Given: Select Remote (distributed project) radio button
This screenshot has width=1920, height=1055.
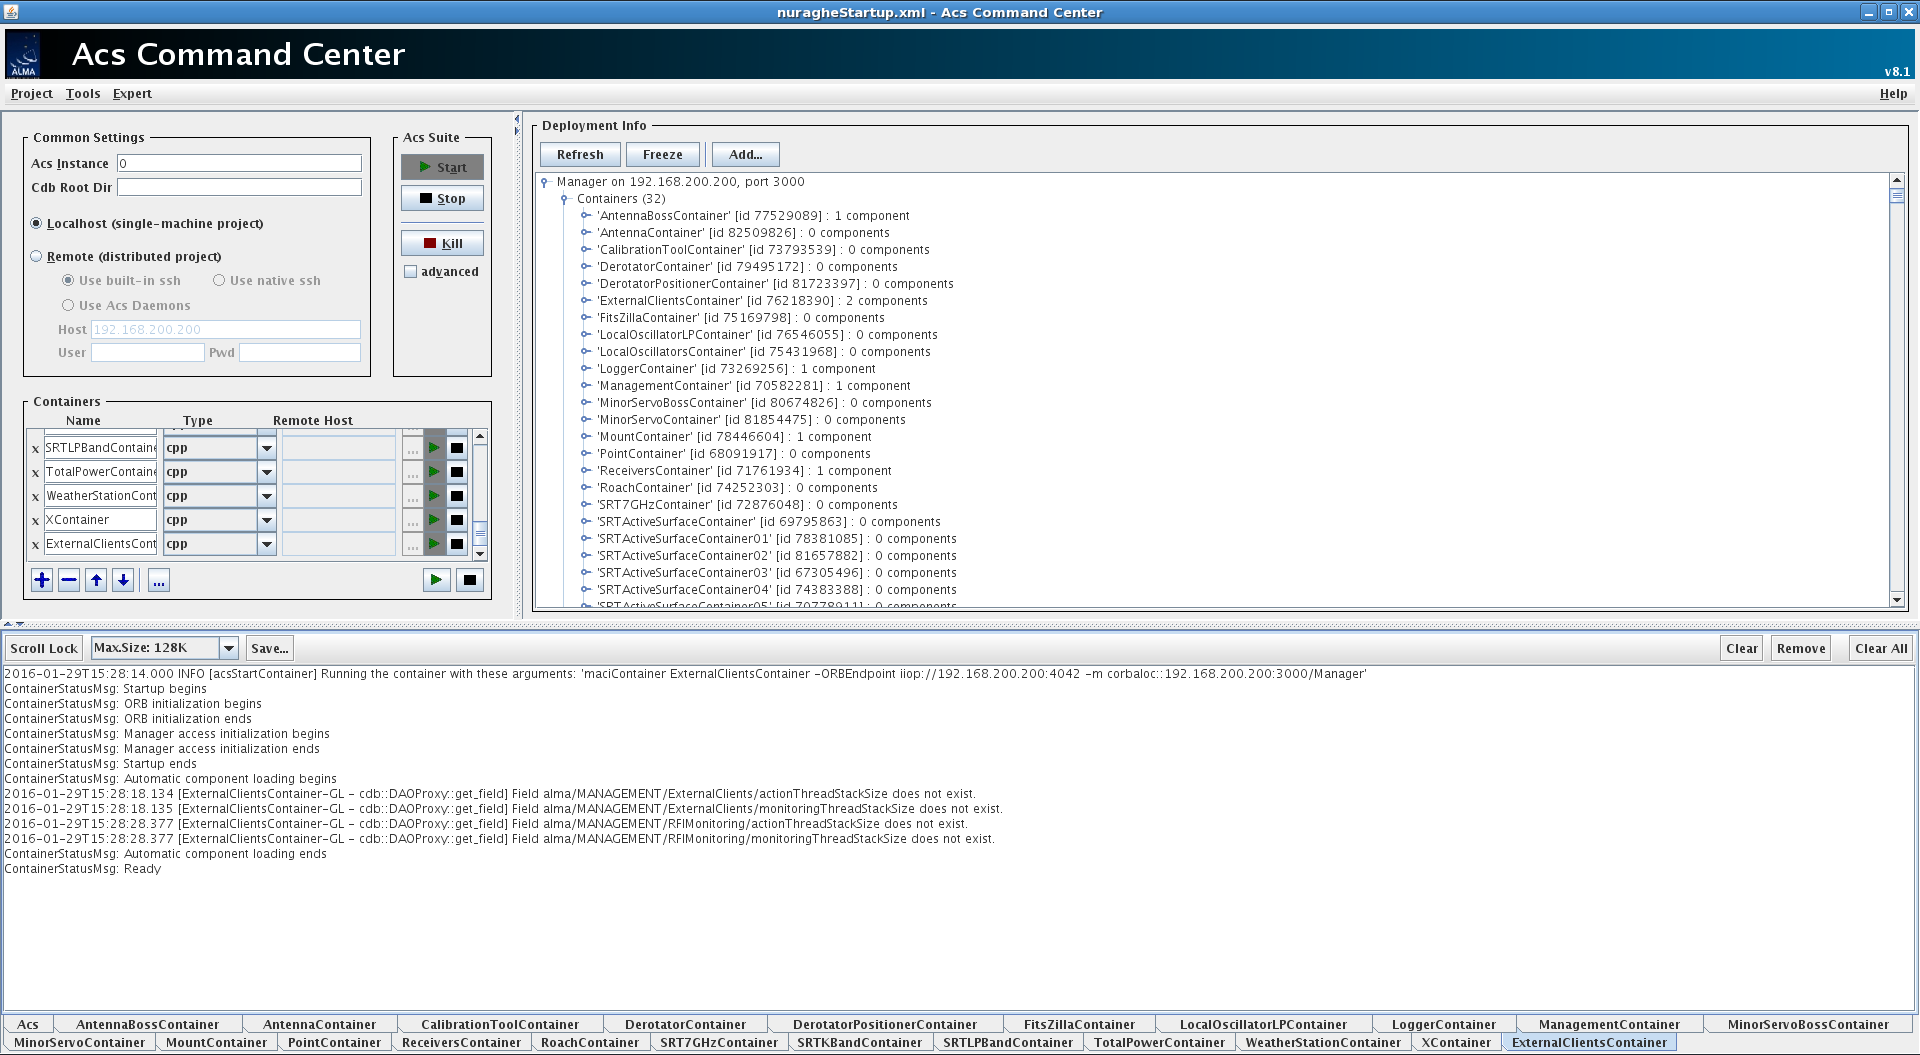Looking at the screenshot, I should point(37,256).
